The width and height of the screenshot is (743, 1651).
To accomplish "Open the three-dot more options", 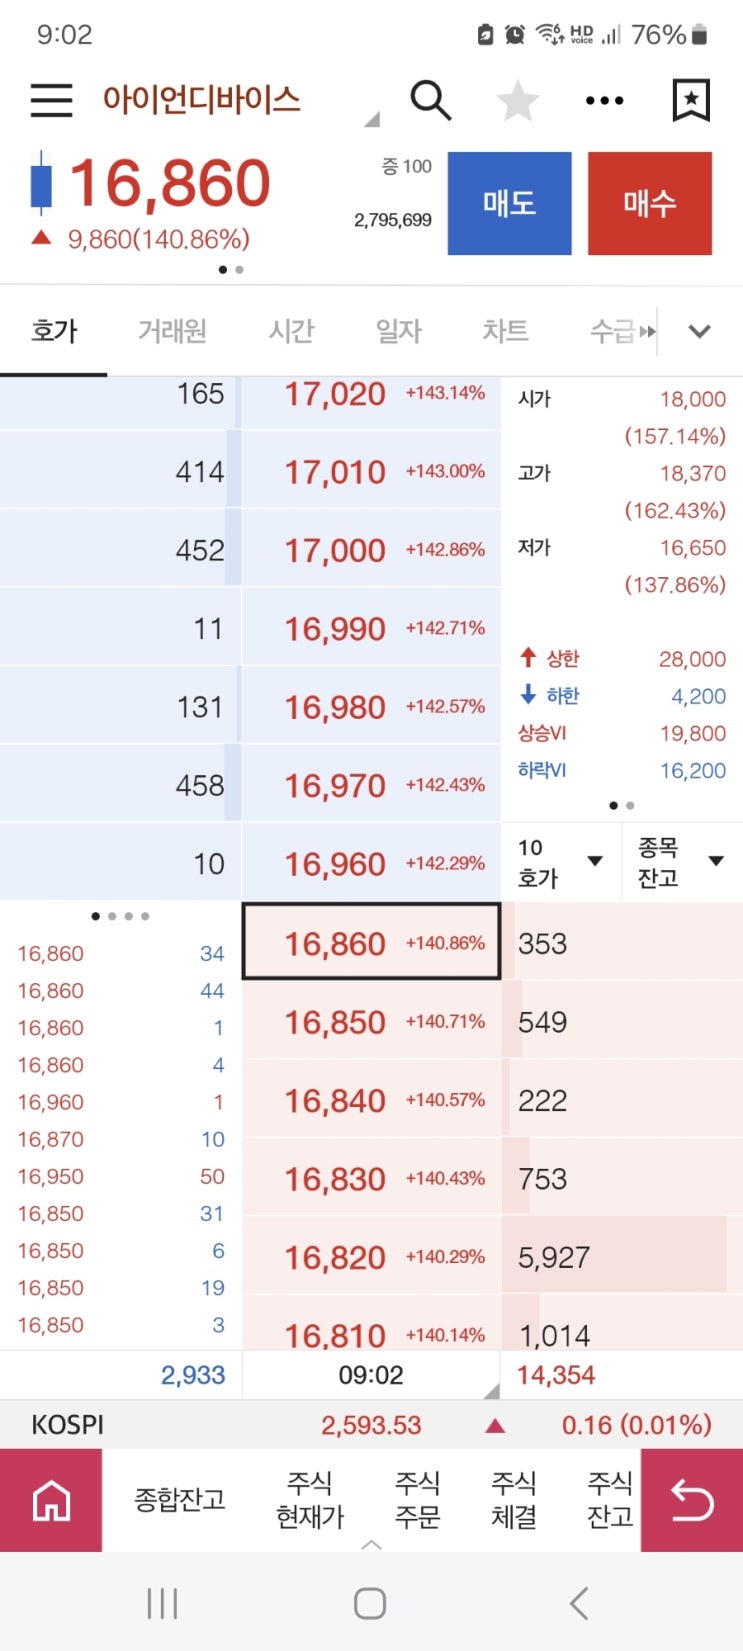I will [x=604, y=101].
